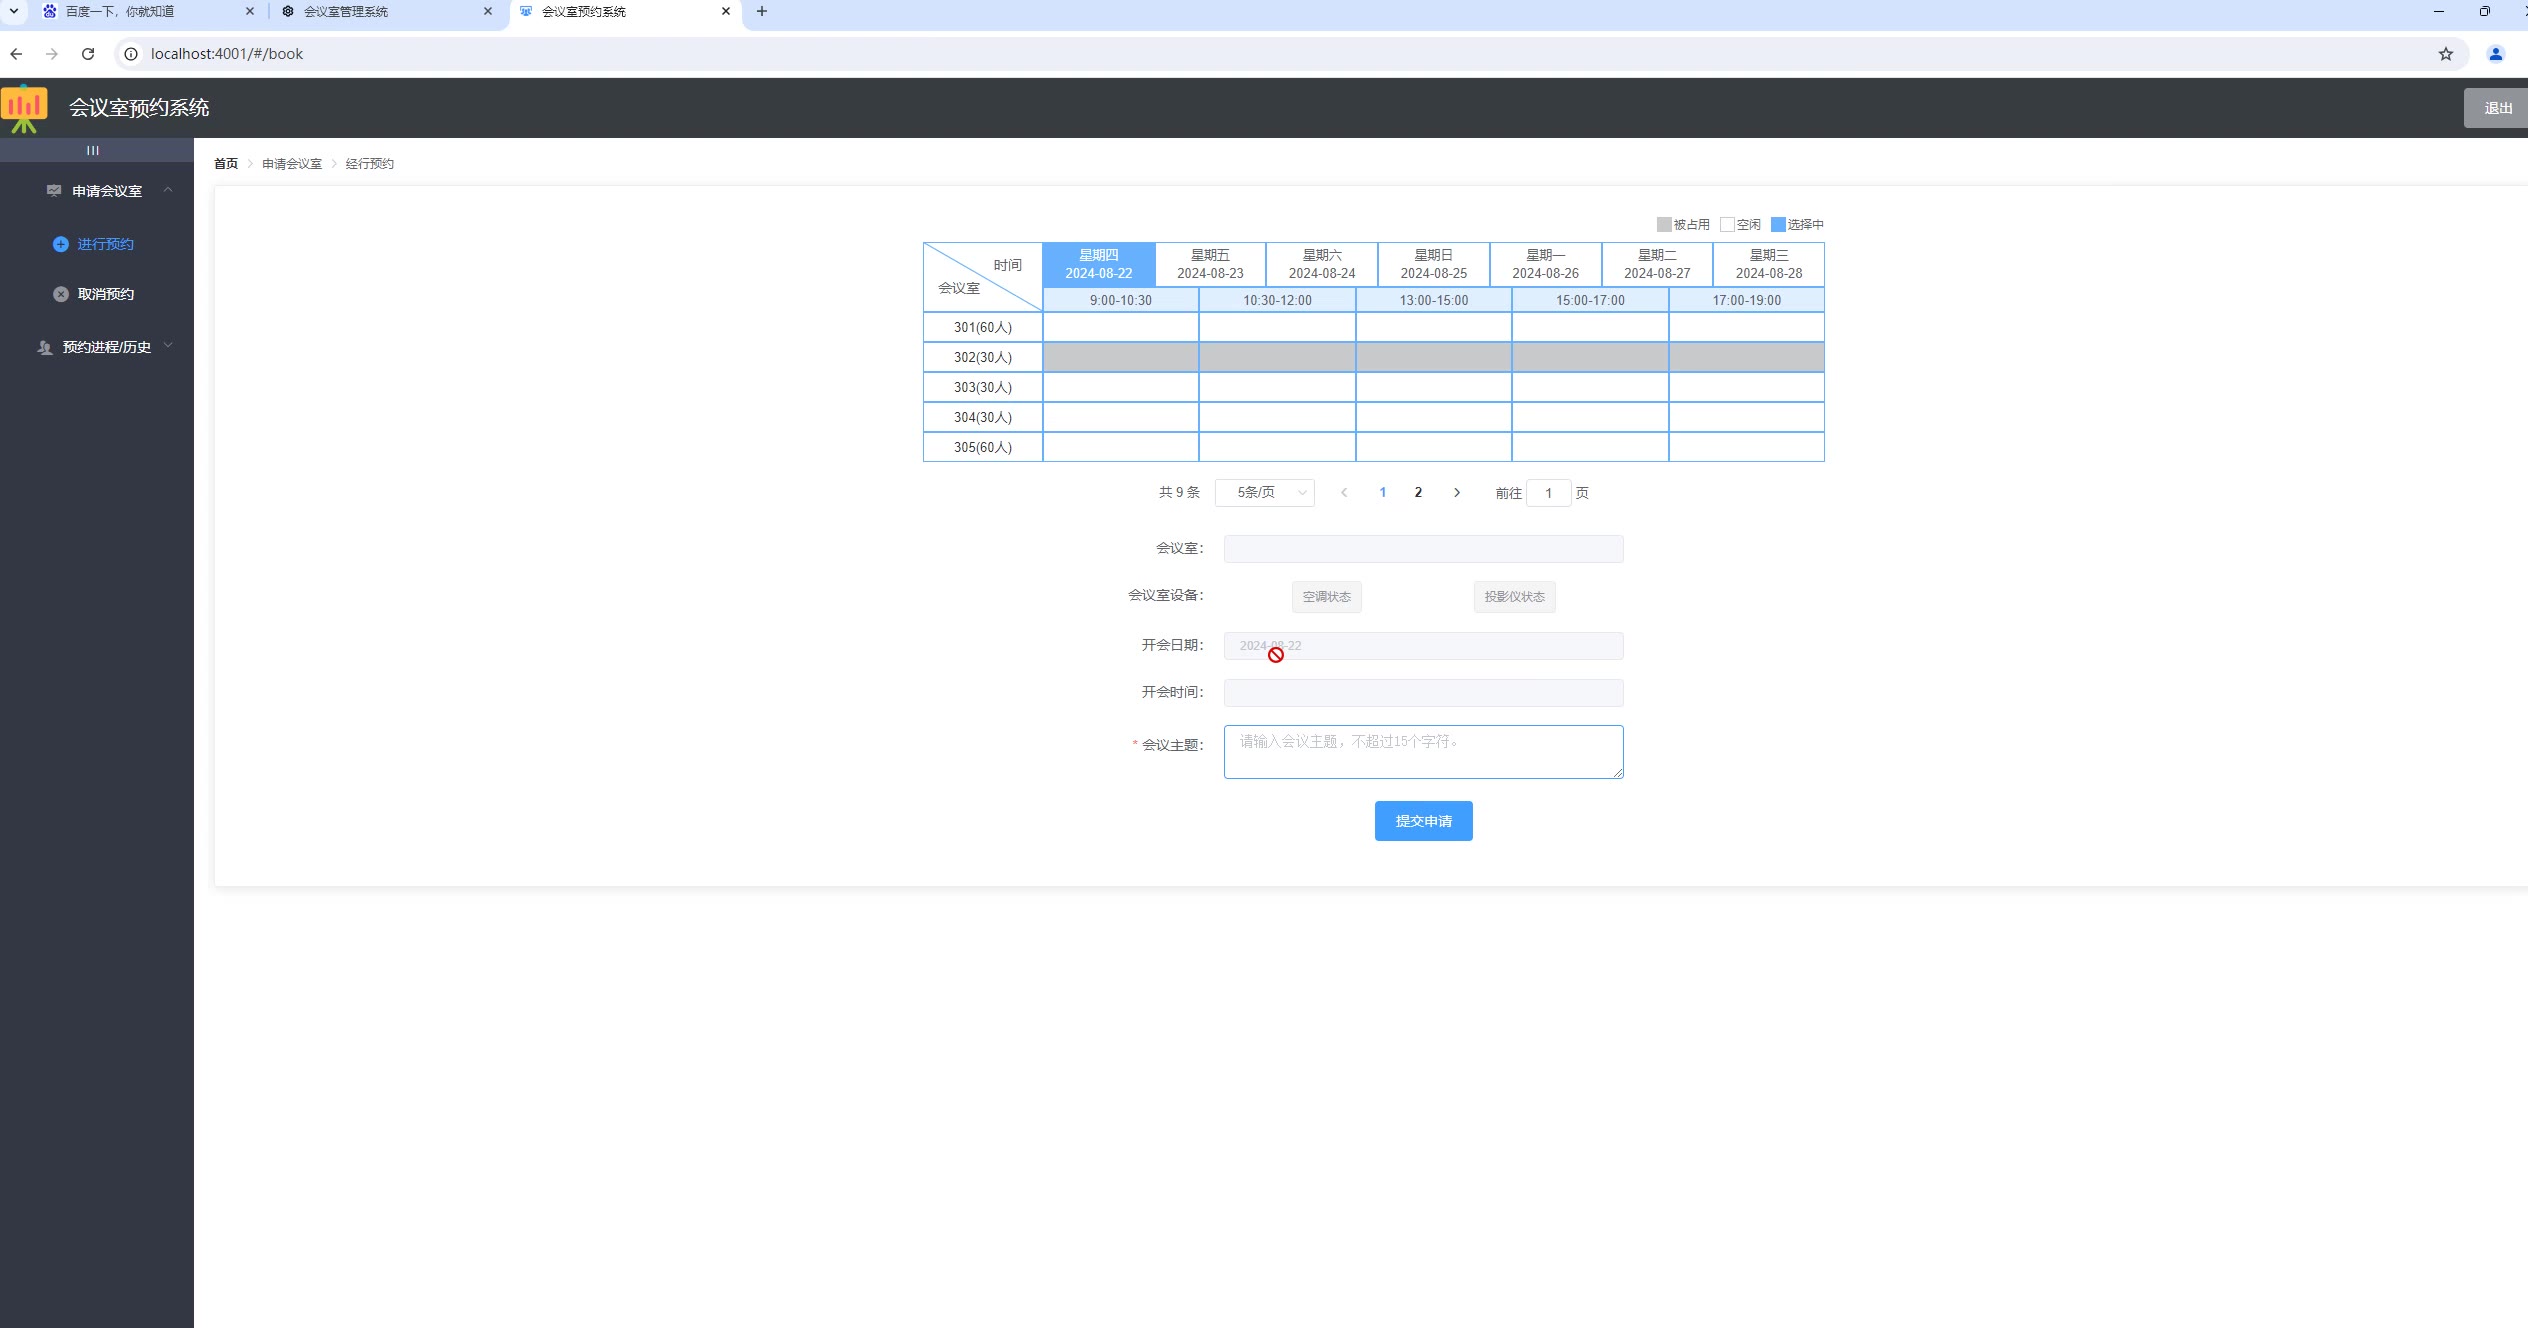Click the 取消预约 cross icon

(x=61, y=294)
